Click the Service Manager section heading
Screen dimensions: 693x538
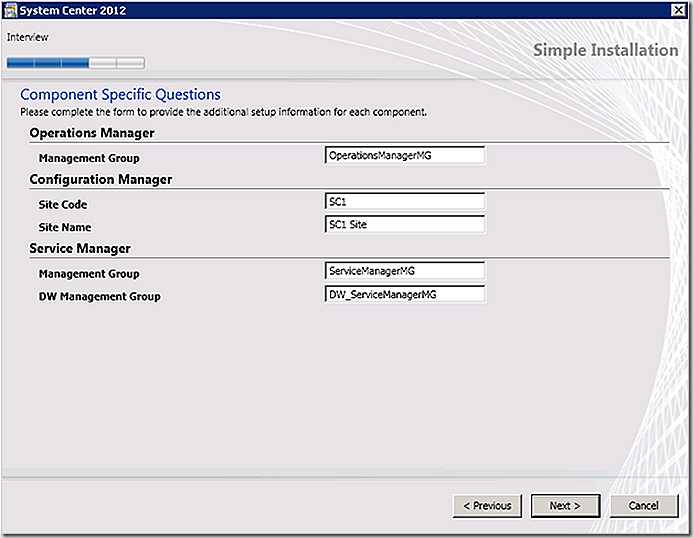tap(80, 248)
